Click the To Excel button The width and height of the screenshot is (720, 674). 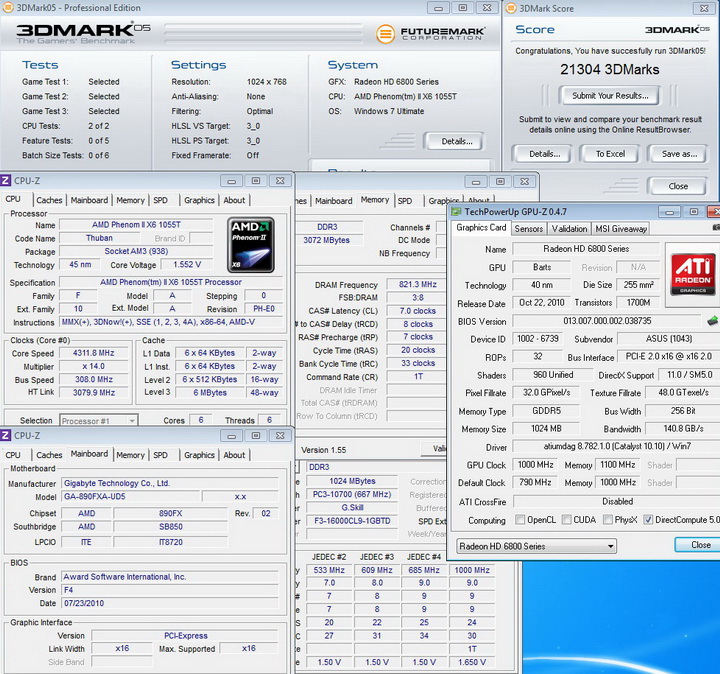610,154
